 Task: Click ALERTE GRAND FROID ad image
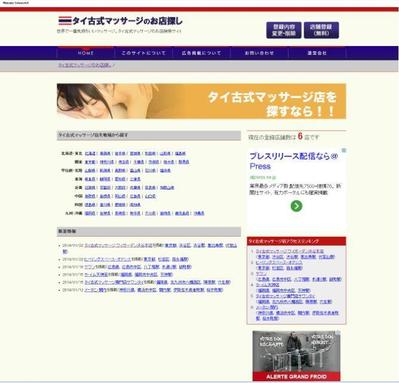[296, 356]
